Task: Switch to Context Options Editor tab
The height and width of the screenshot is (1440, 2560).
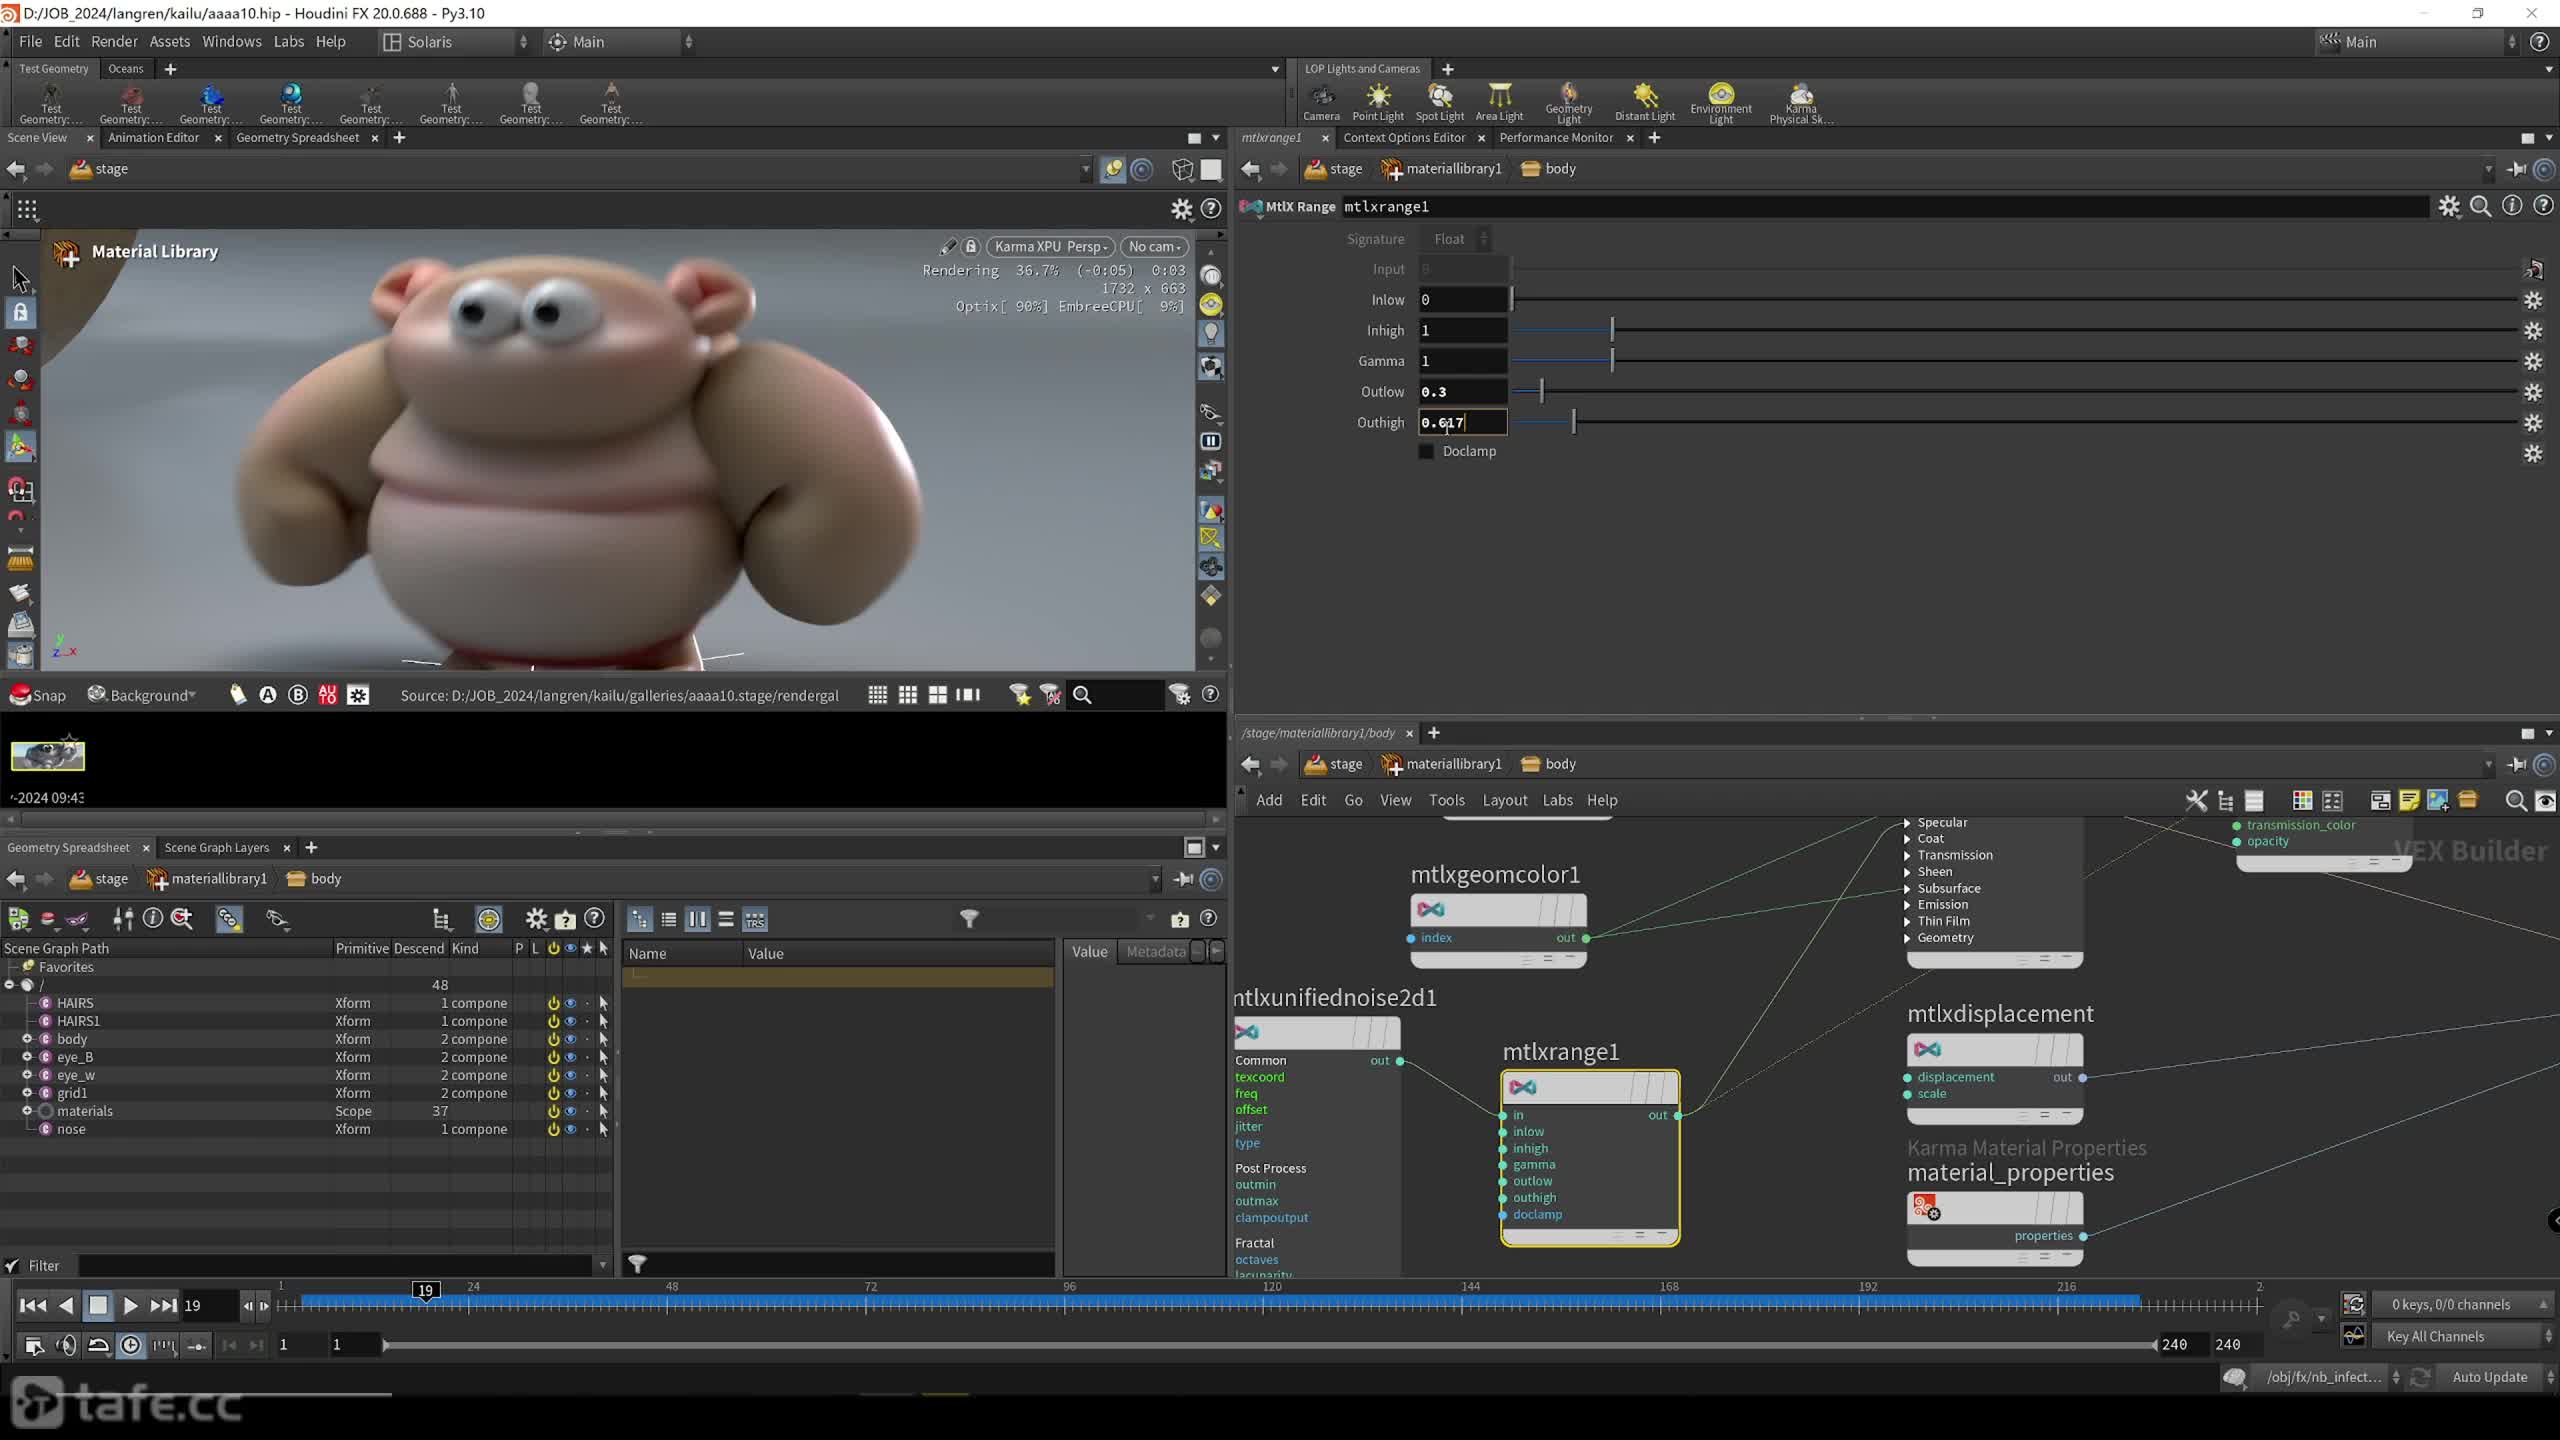Action: coord(1404,138)
